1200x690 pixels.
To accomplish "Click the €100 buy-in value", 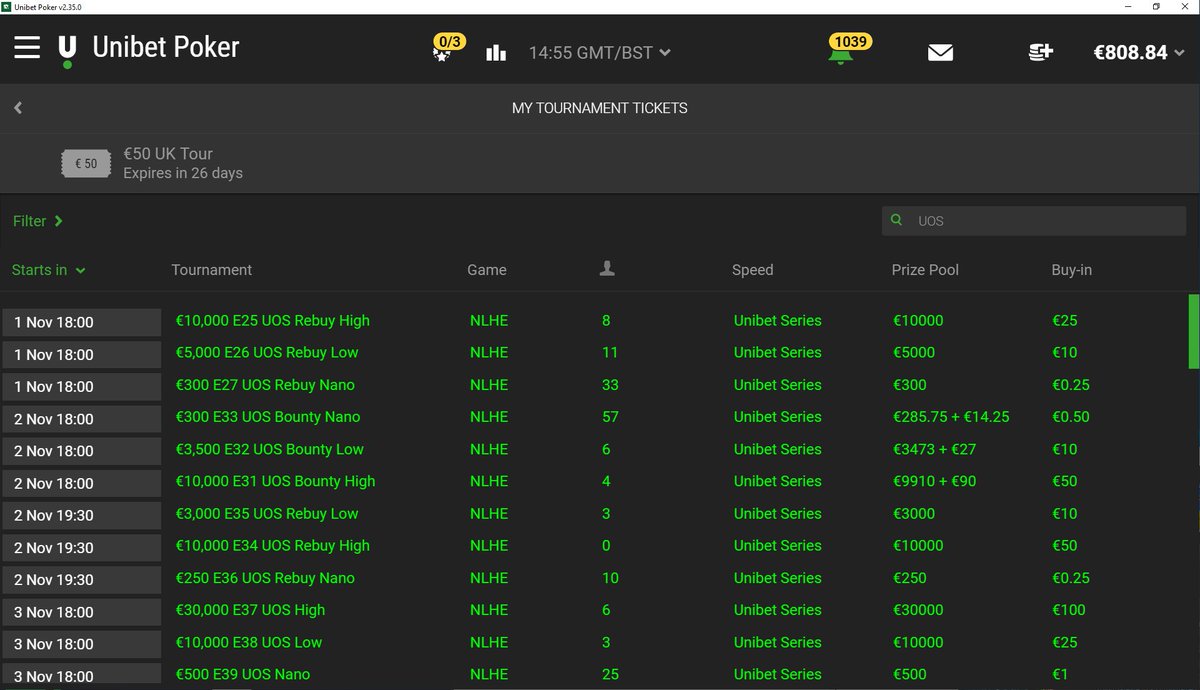I will pyautogui.click(x=1069, y=610).
